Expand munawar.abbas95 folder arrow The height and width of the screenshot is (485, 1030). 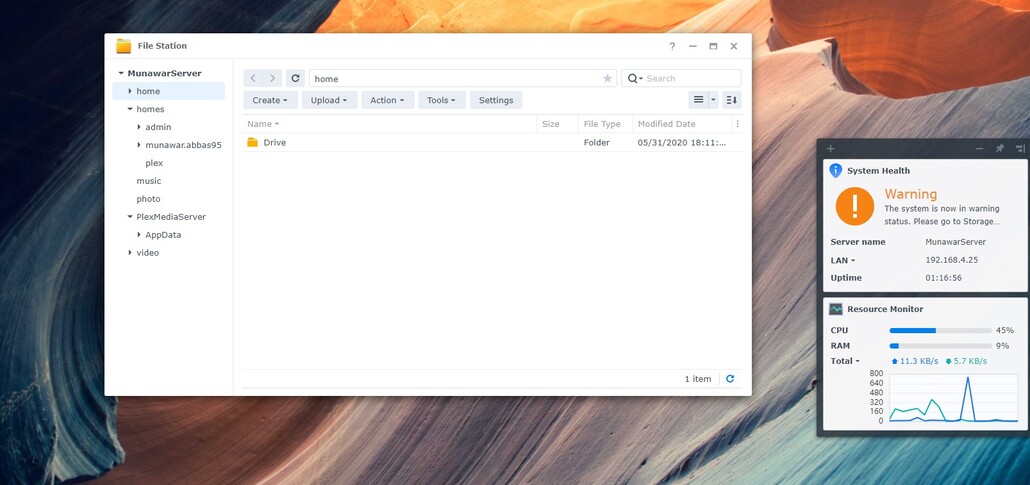pyautogui.click(x=139, y=145)
